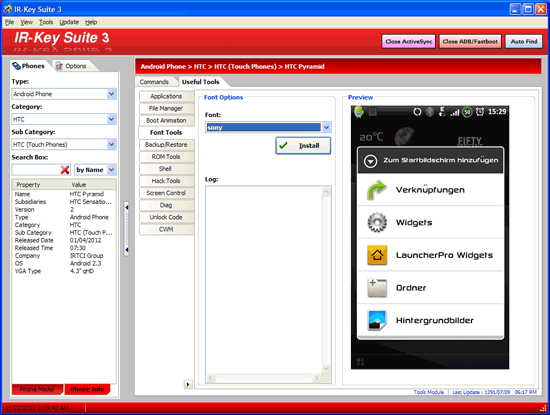Open the Diag tool section
The height and width of the screenshot is (415, 550).
(x=166, y=205)
